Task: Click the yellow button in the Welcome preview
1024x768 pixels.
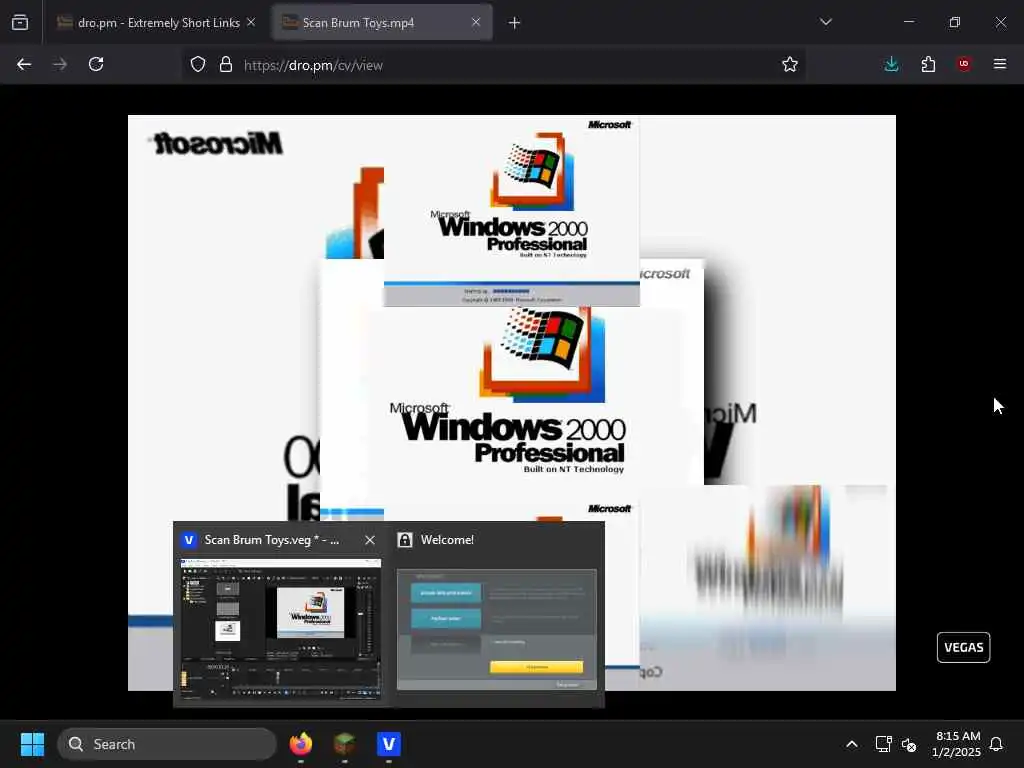Action: [536, 667]
